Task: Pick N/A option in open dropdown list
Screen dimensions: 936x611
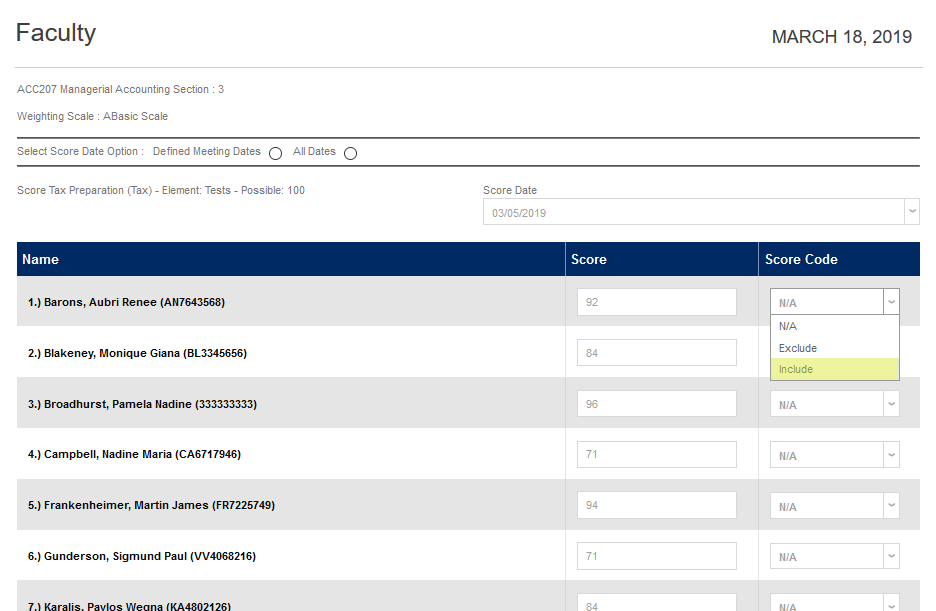Action: pyautogui.click(x=834, y=326)
